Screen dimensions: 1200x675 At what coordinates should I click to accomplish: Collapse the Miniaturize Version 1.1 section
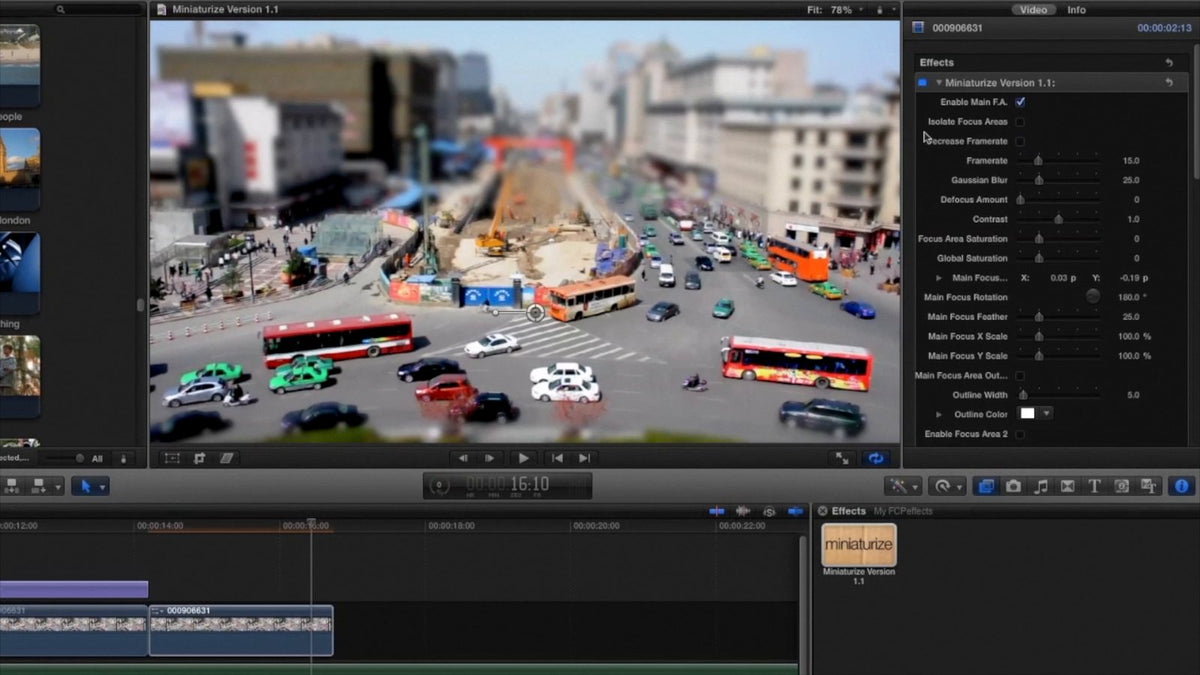click(939, 82)
